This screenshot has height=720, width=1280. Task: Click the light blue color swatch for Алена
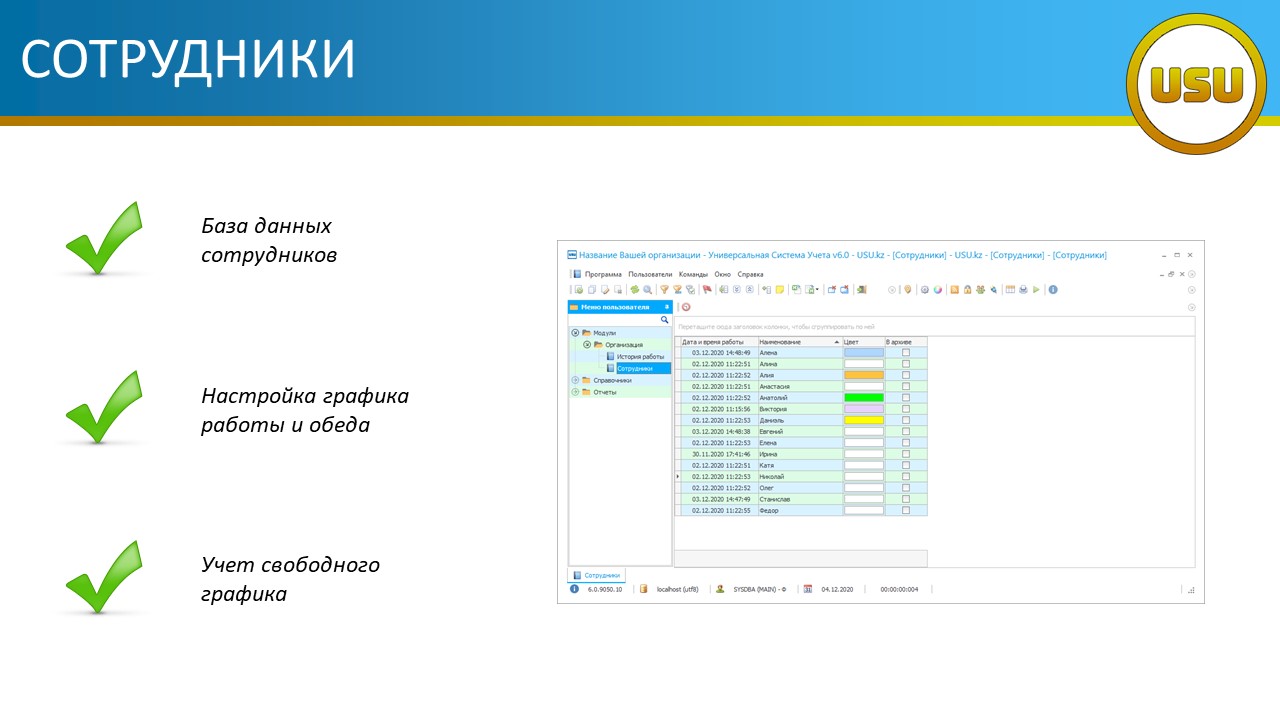(864, 353)
